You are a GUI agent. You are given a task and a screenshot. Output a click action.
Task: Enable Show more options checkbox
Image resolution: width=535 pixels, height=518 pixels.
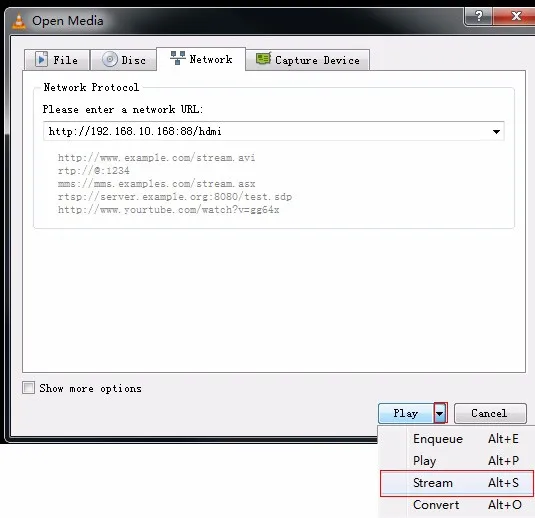28,388
